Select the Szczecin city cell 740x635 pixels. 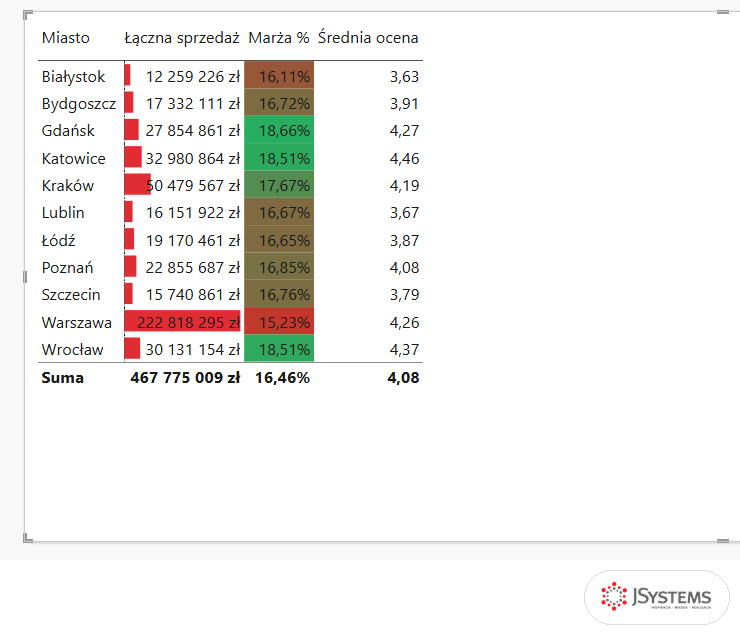(71, 294)
